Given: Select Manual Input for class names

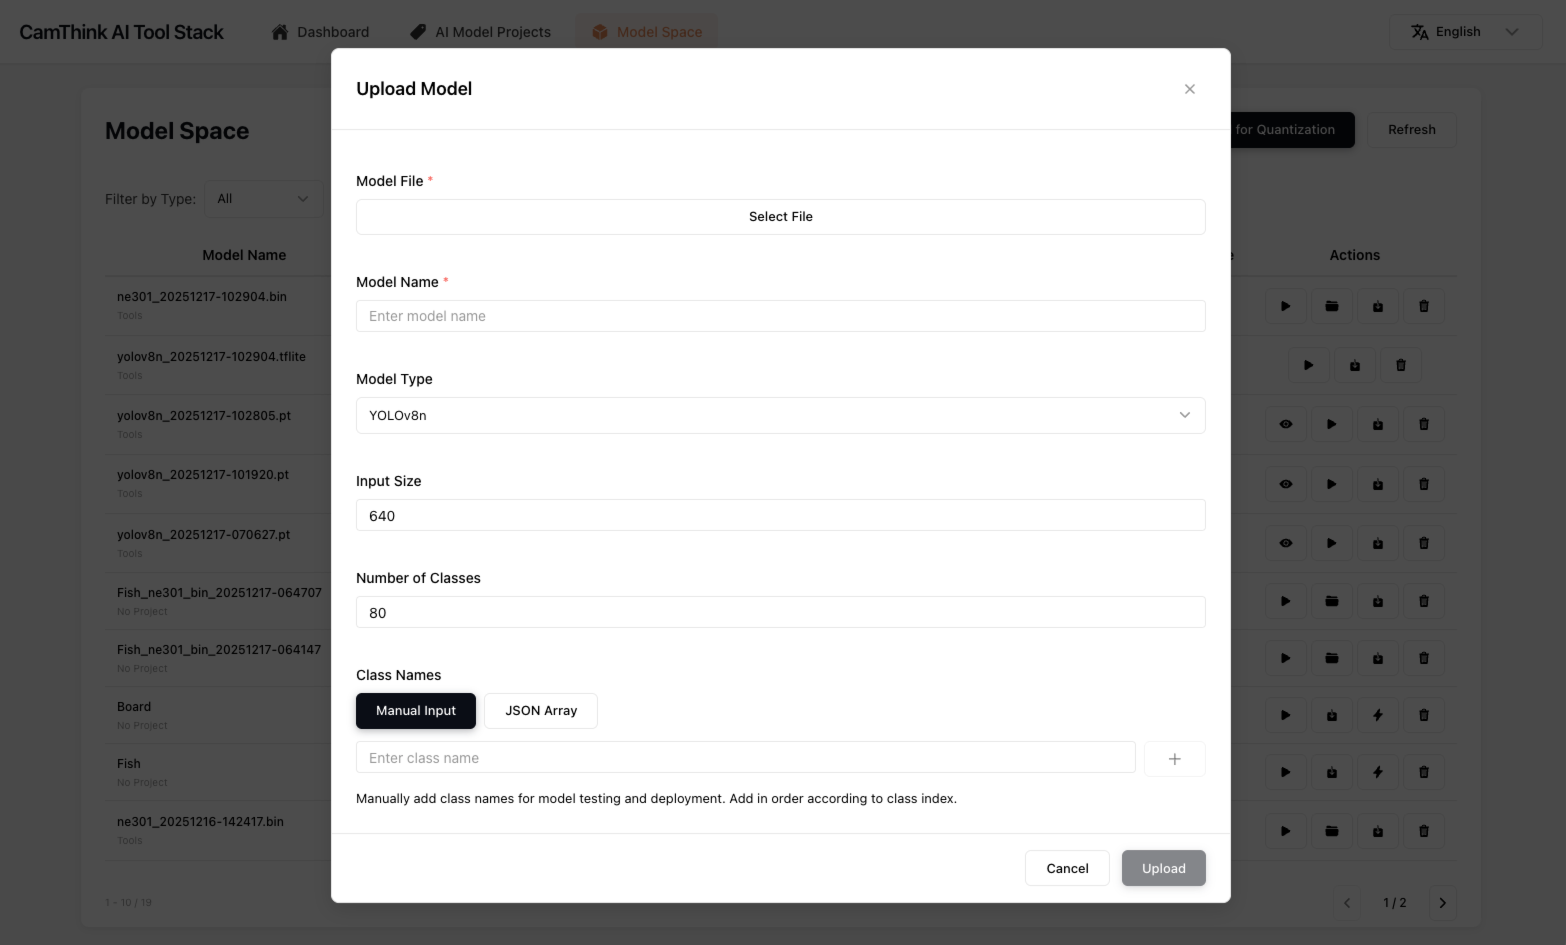Looking at the screenshot, I should pos(416,711).
